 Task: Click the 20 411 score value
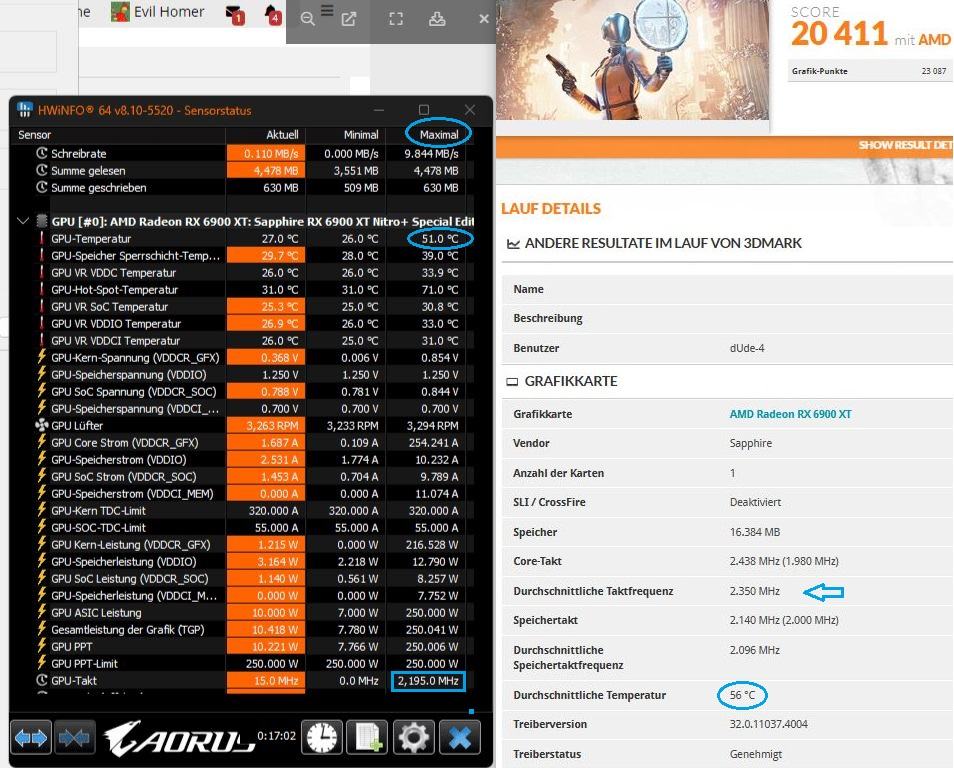839,33
